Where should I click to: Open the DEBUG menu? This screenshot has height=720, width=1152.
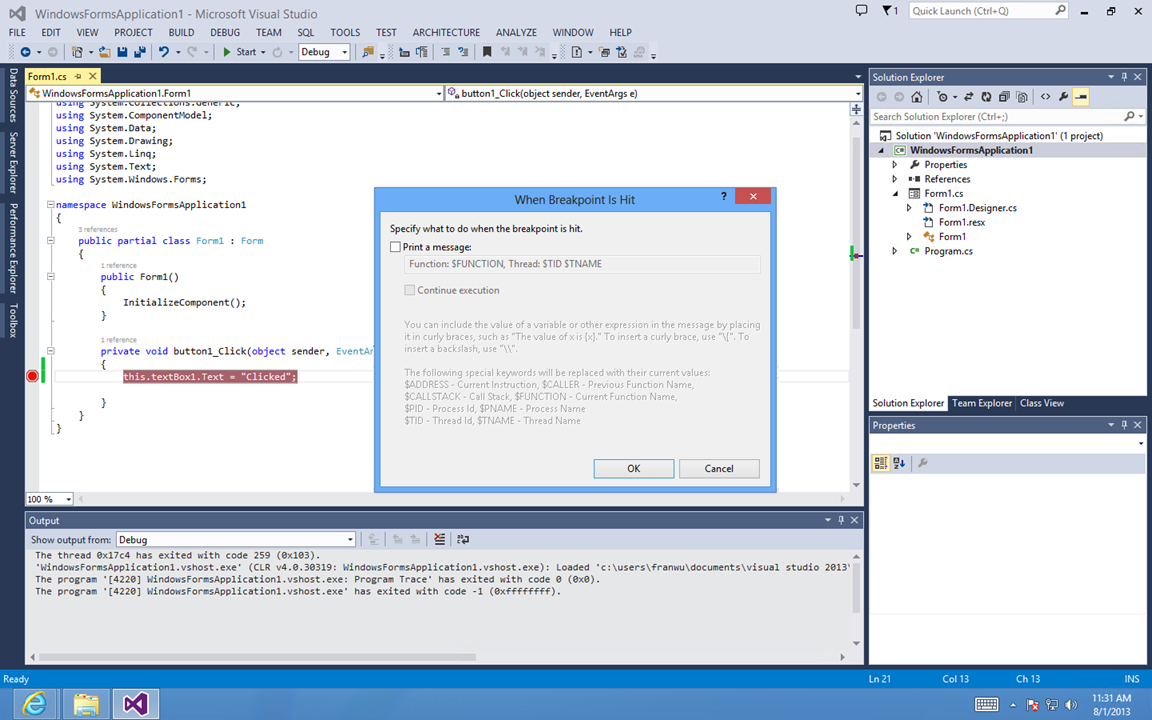click(225, 32)
